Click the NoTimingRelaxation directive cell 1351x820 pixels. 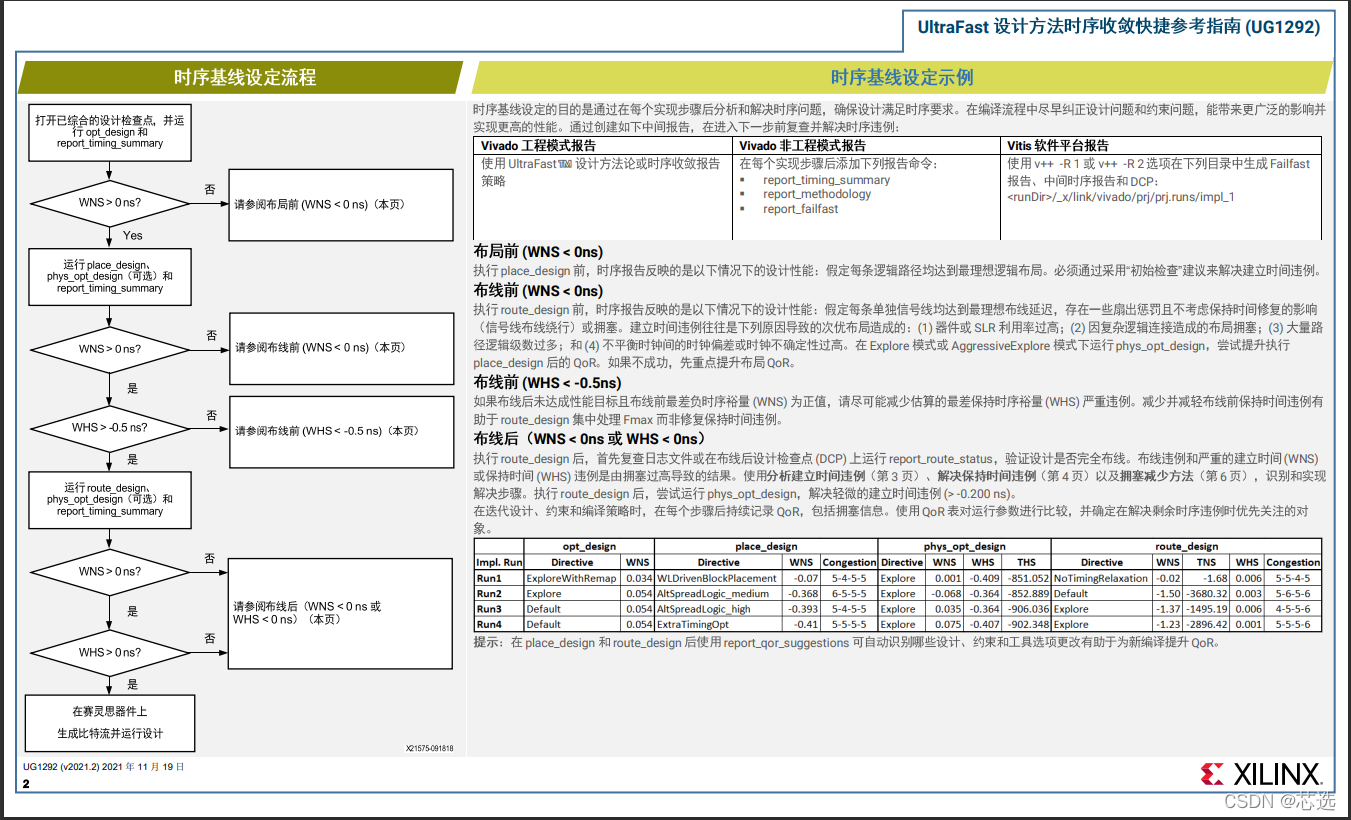[1100, 578]
